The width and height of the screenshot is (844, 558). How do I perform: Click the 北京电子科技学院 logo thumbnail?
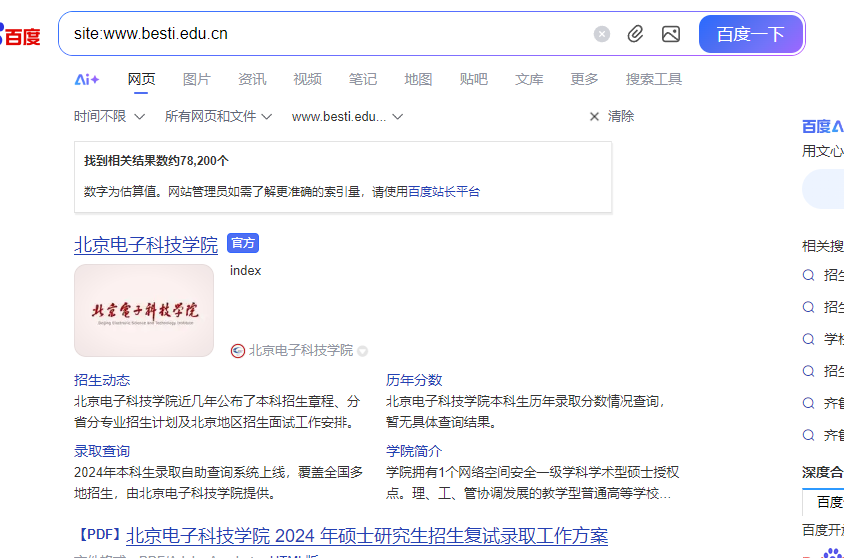tap(144, 310)
